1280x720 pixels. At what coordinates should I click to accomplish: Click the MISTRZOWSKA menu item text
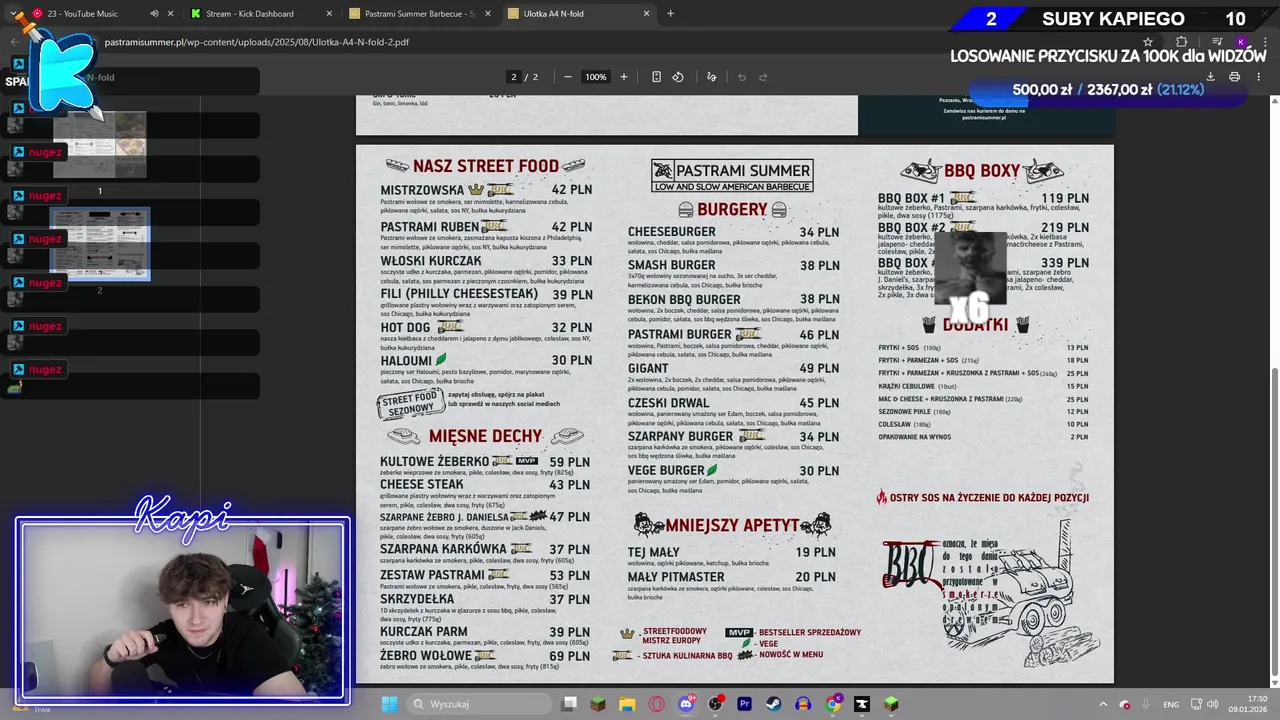coord(422,190)
